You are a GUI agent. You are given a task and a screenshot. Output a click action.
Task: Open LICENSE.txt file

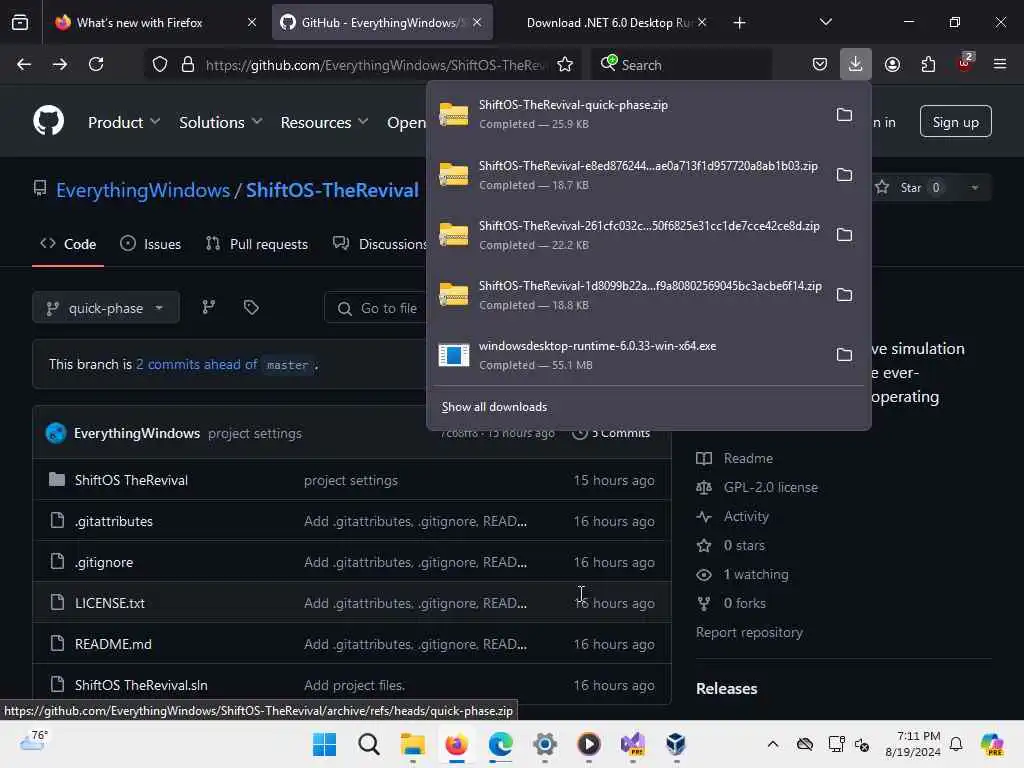(110, 603)
